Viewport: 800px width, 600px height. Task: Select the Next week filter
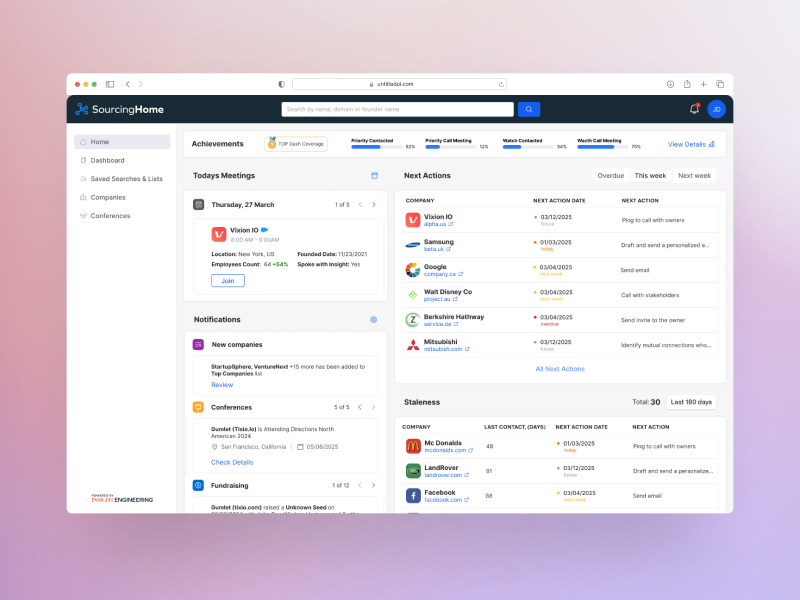(x=694, y=175)
